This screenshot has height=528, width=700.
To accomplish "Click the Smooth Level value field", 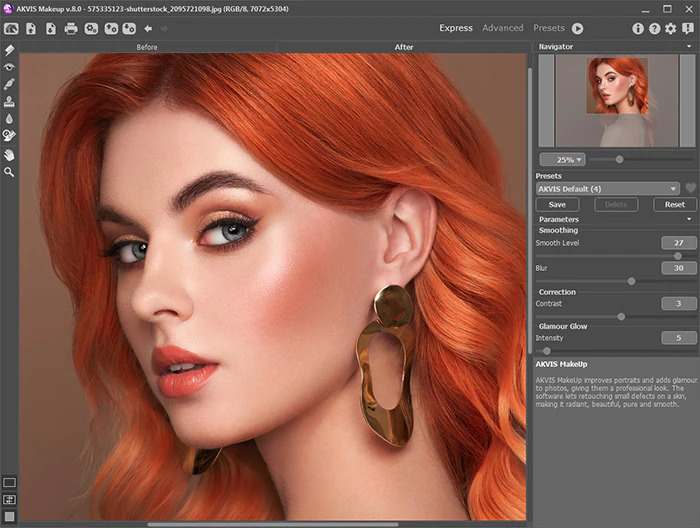I will pyautogui.click(x=678, y=243).
